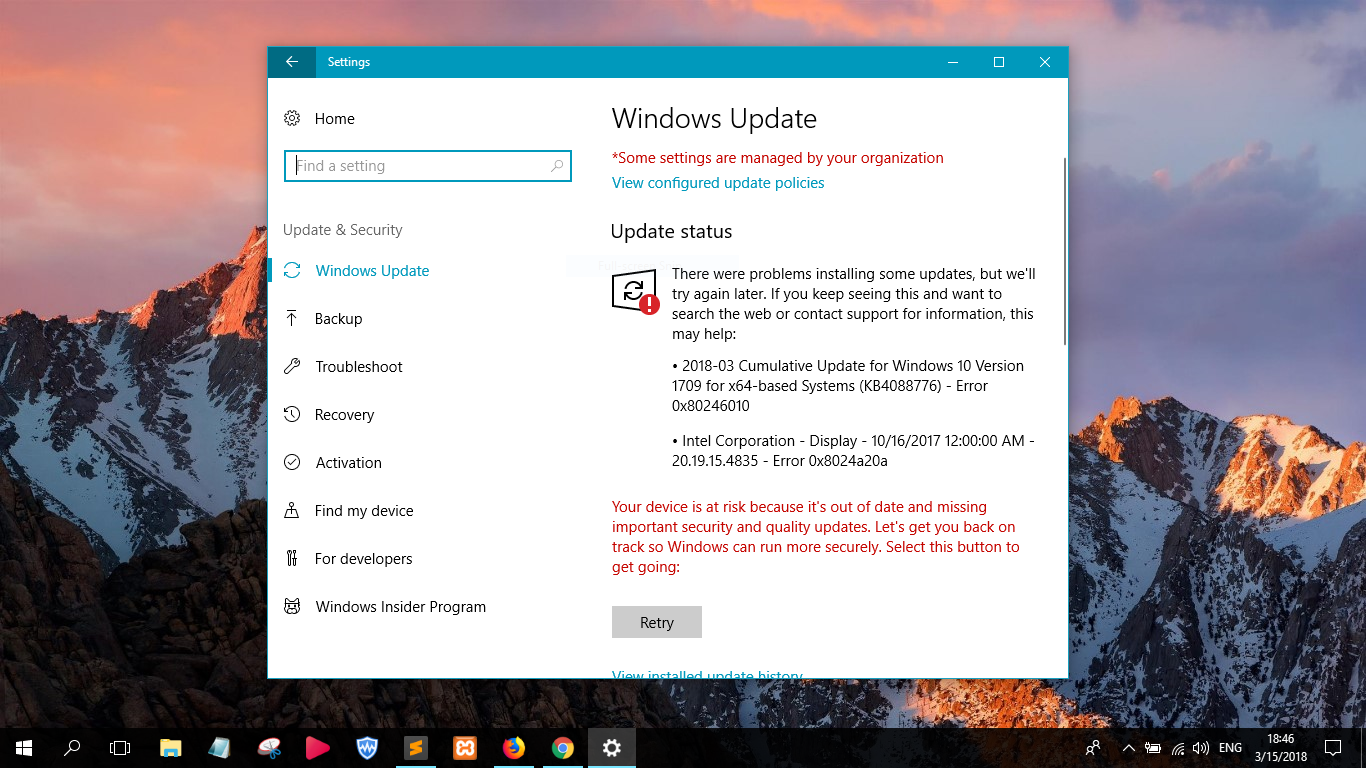Open Sublime Text from the taskbar
This screenshot has width=1366, height=768.
click(415, 747)
